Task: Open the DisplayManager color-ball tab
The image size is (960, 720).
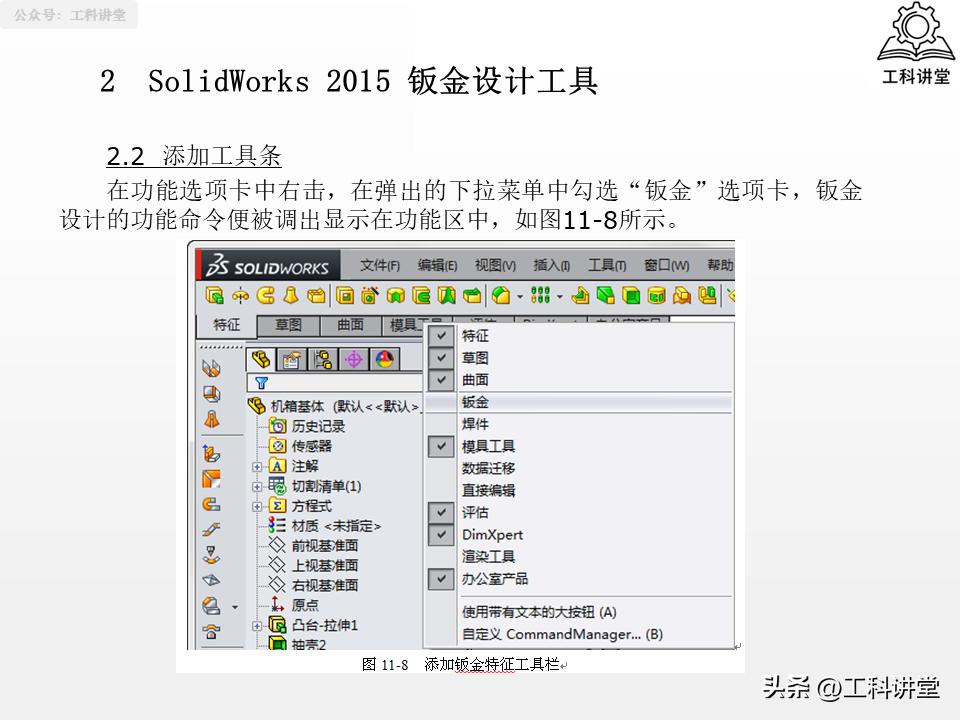Action: [384, 359]
